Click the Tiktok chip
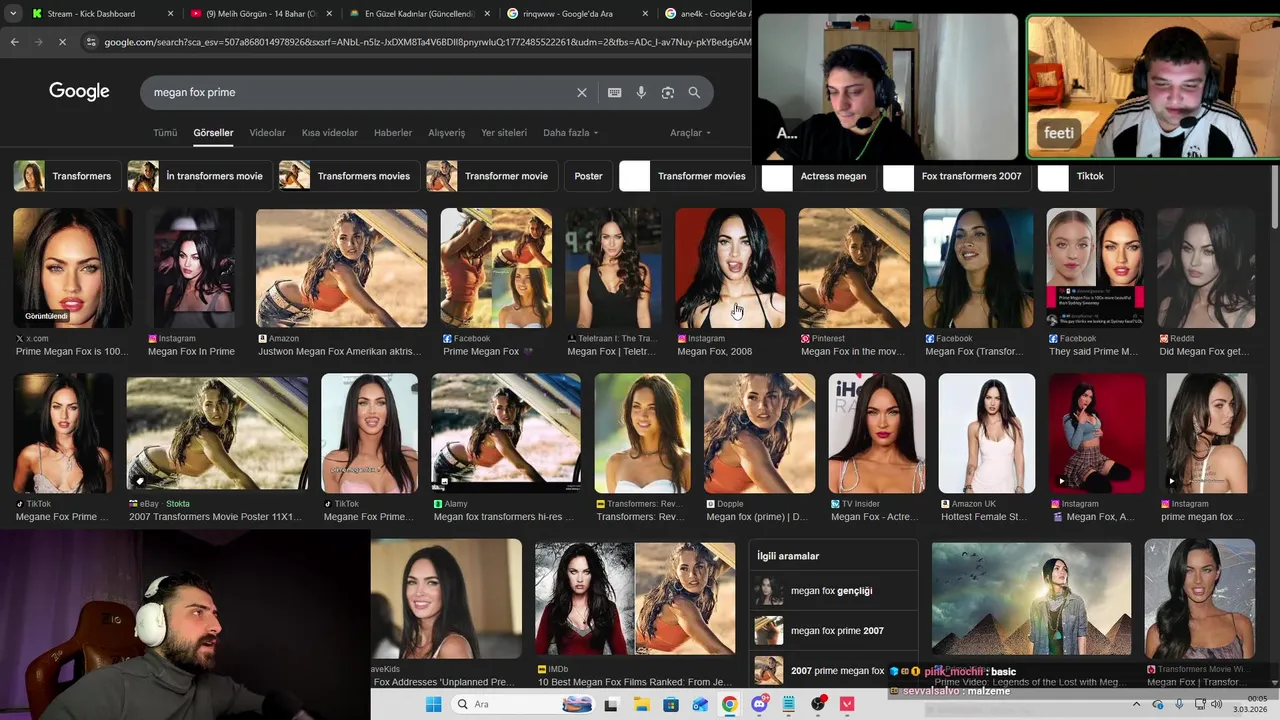 (x=1076, y=176)
